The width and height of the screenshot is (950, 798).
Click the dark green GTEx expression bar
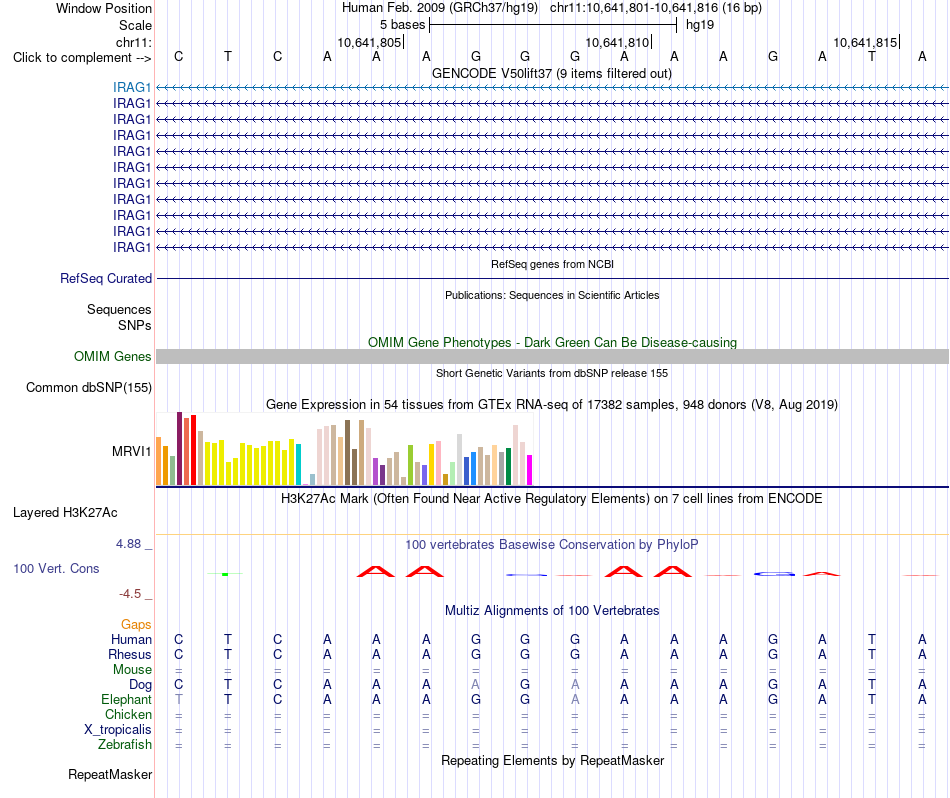tap(508, 467)
